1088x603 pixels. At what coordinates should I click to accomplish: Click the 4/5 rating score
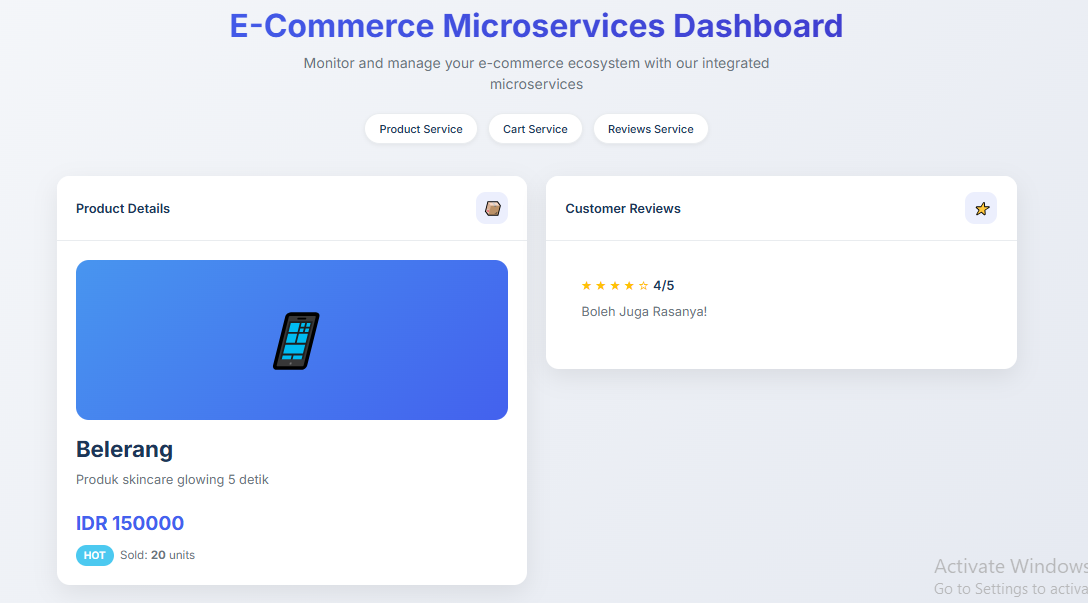[664, 286]
